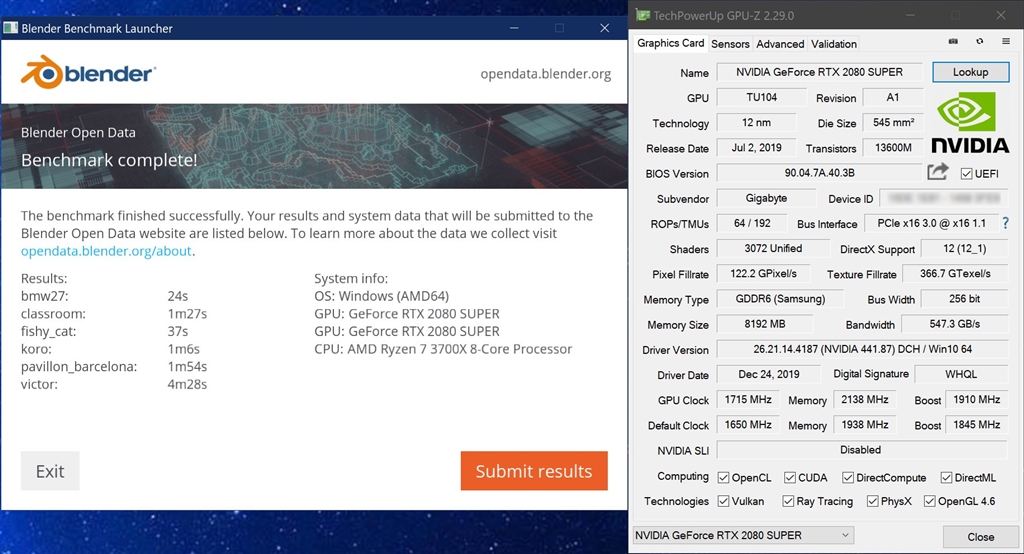Close the GPU-Z window with the title bar X
1024x554 pixels.
[x=1000, y=15]
